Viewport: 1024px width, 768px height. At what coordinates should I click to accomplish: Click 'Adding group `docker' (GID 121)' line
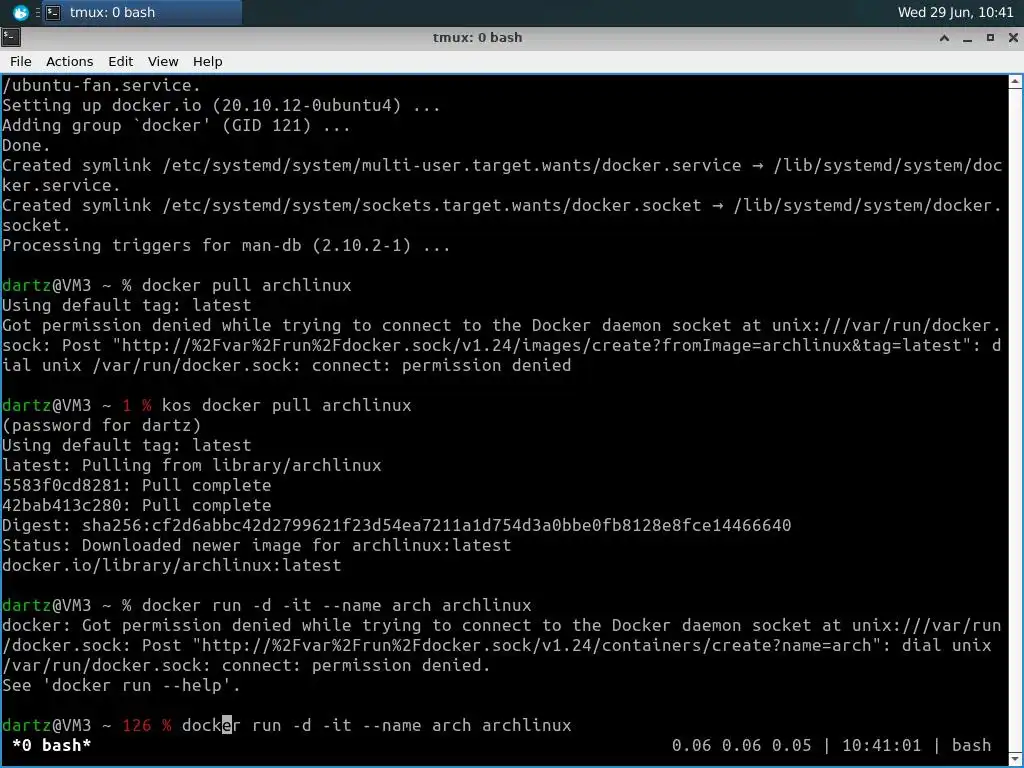pyautogui.click(x=176, y=125)
